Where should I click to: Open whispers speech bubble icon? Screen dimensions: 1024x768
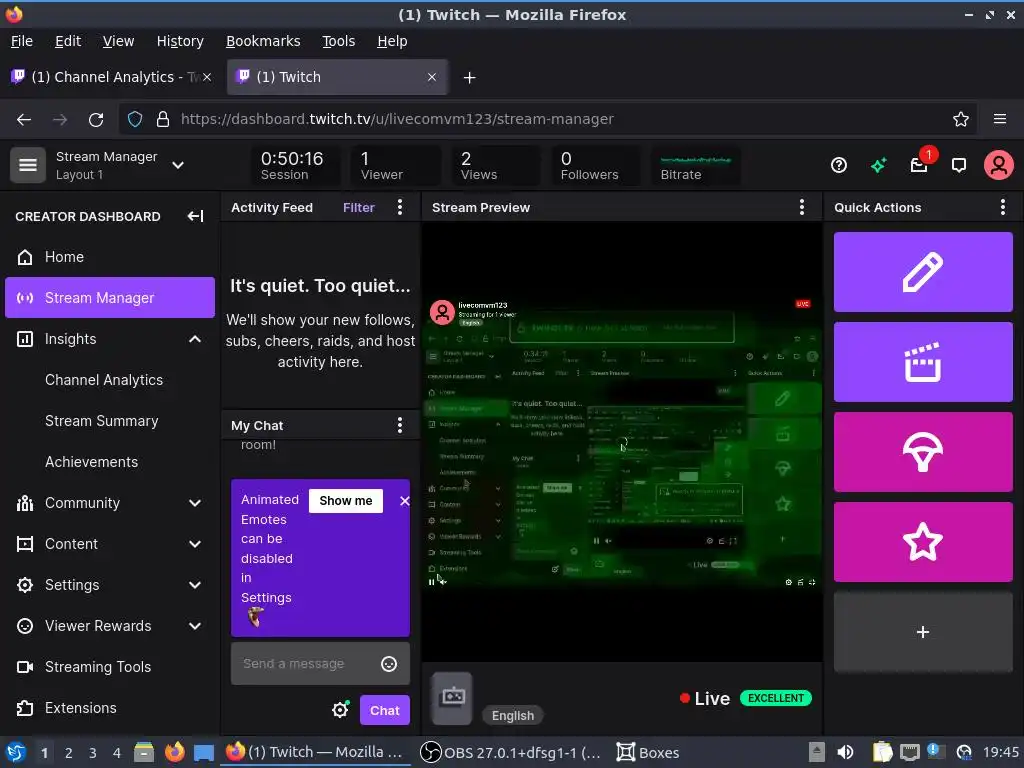click(959, 165)
